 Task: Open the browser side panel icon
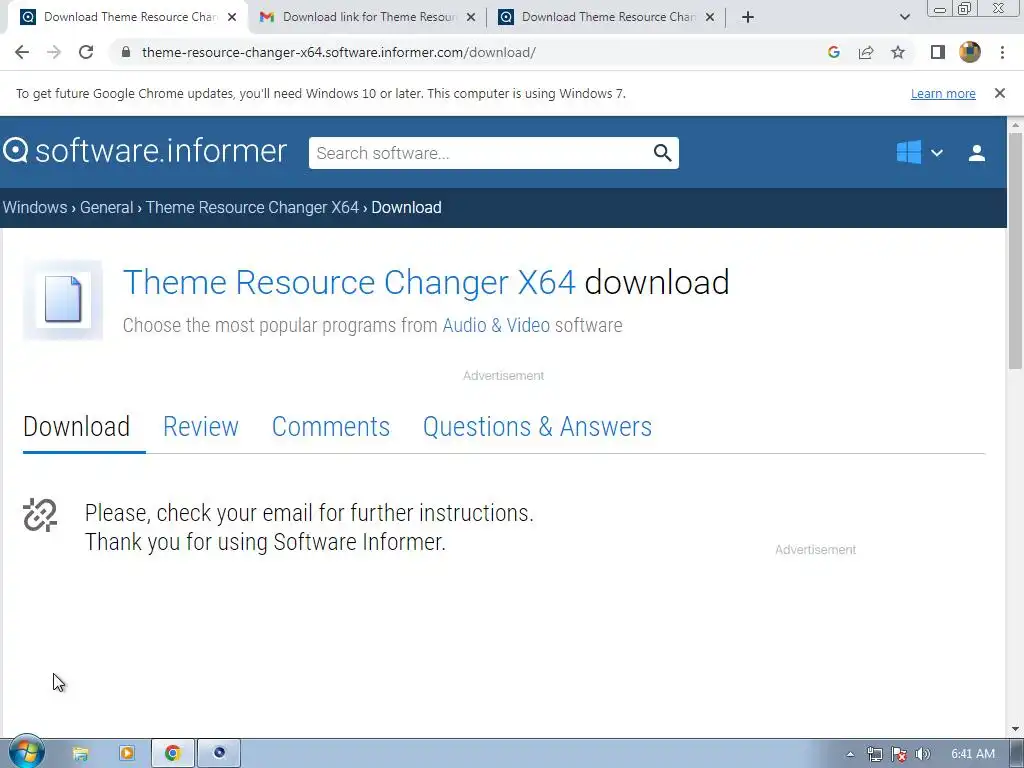(x=938, y=52)
